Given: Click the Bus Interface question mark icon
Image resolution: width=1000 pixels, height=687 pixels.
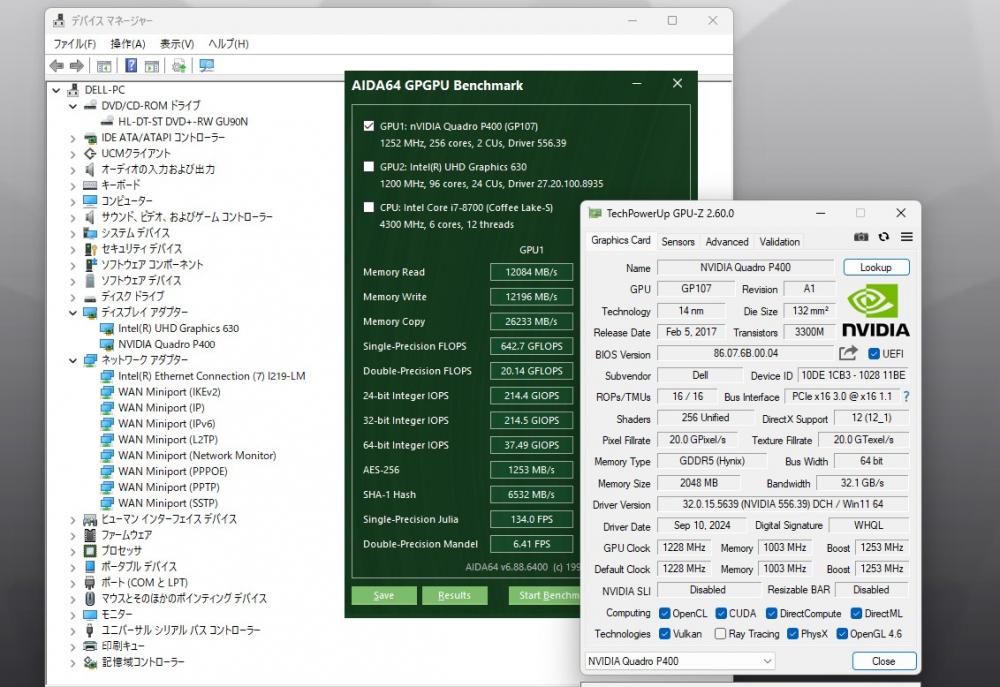Looking at the screenshot, I should 906,396.
